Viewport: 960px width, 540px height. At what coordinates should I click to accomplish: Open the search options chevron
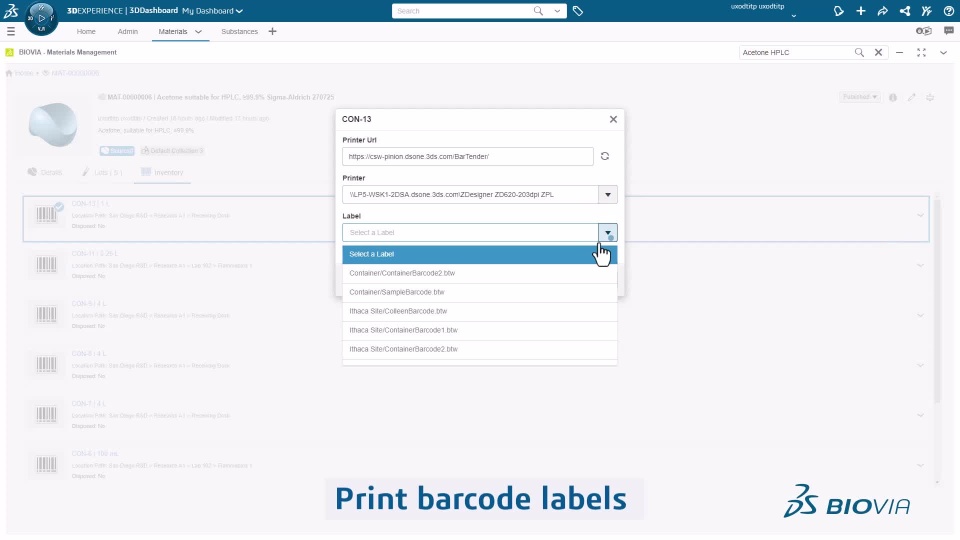(557, 11)
